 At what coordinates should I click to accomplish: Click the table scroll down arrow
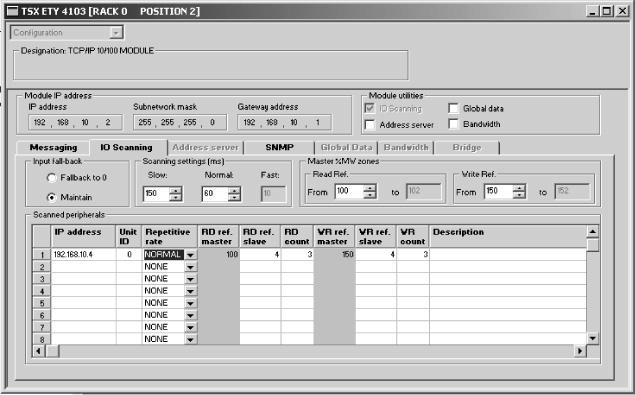point(592,338)
